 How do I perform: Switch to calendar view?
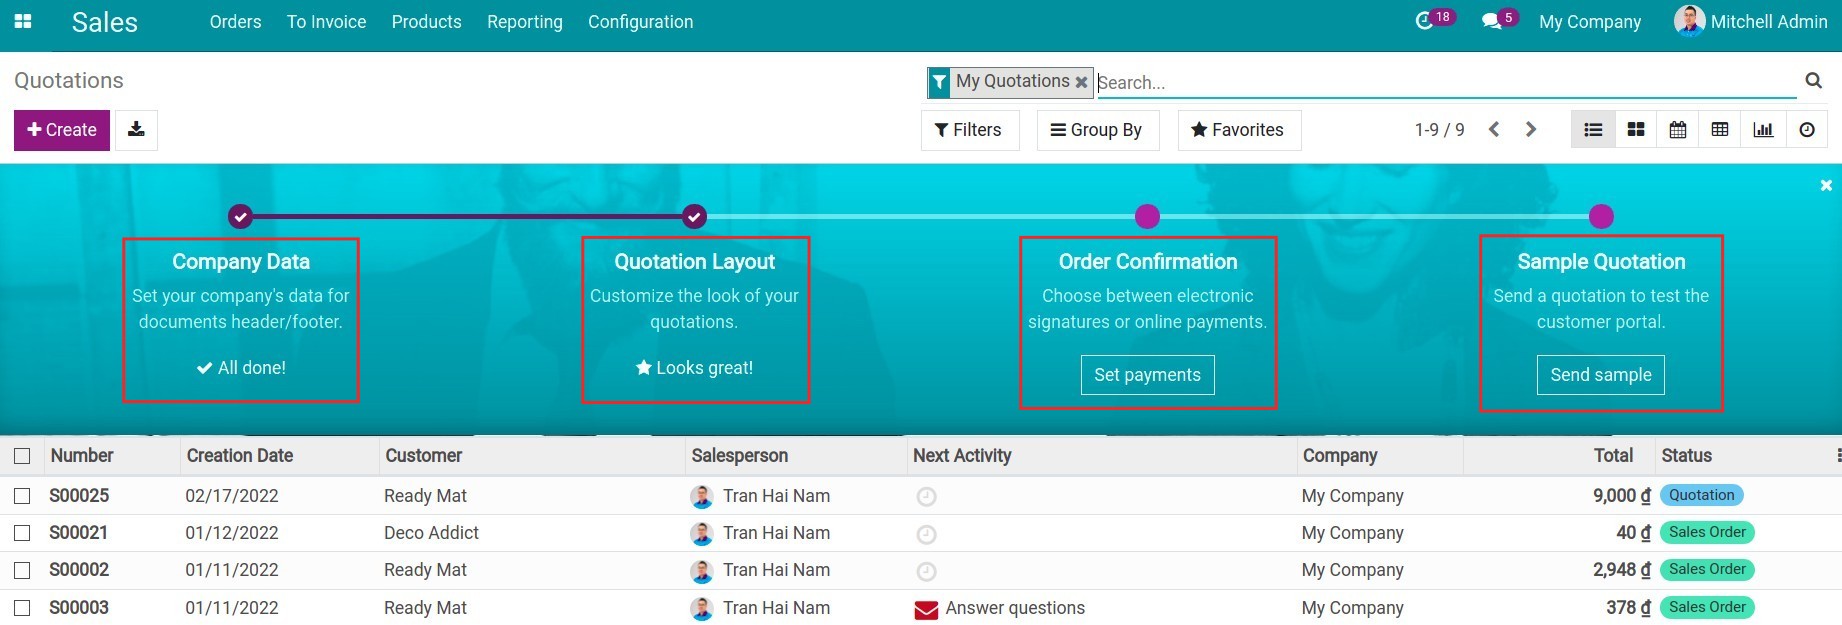[x=1678, y=130]
